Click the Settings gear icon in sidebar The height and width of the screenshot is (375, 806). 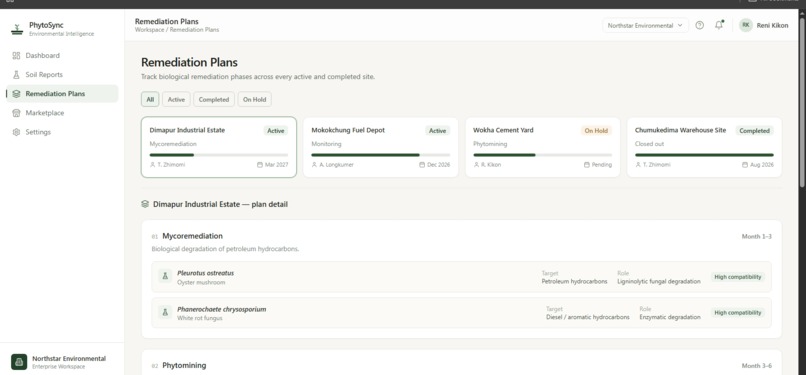(x=16, y=132)
